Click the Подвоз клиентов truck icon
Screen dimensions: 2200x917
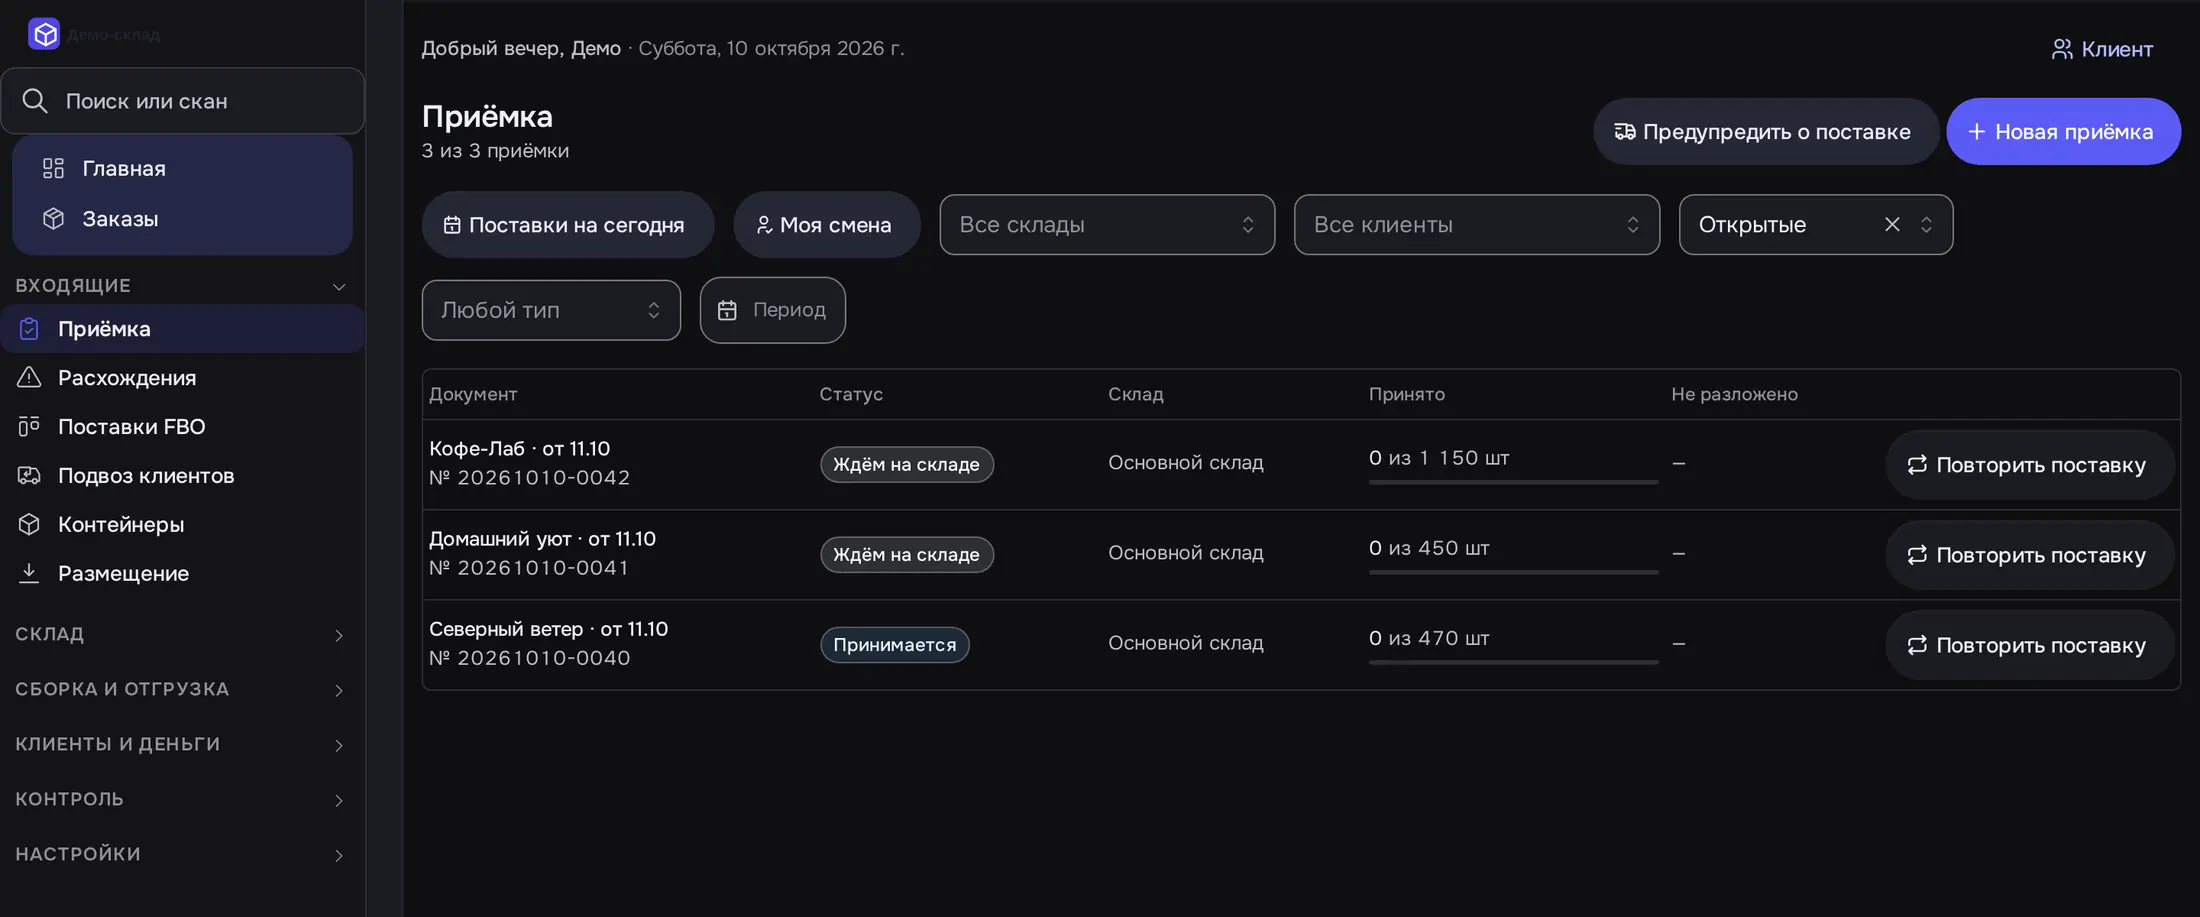pyautogui.click(x=29, y=475)
